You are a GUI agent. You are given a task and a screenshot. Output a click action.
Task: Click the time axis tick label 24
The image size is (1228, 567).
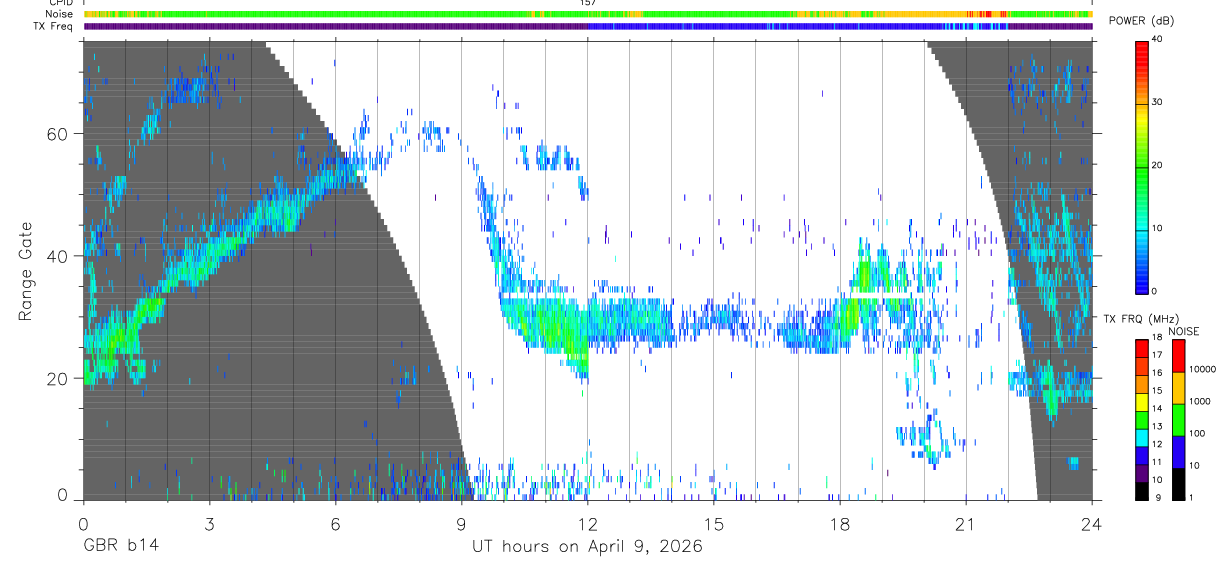pos(1091,523)
